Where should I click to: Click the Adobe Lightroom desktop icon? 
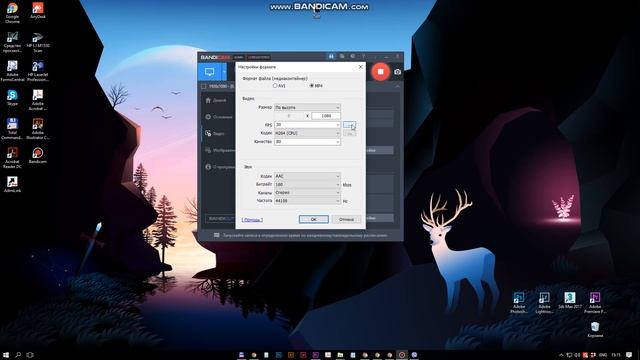click(x=544, y=302)
